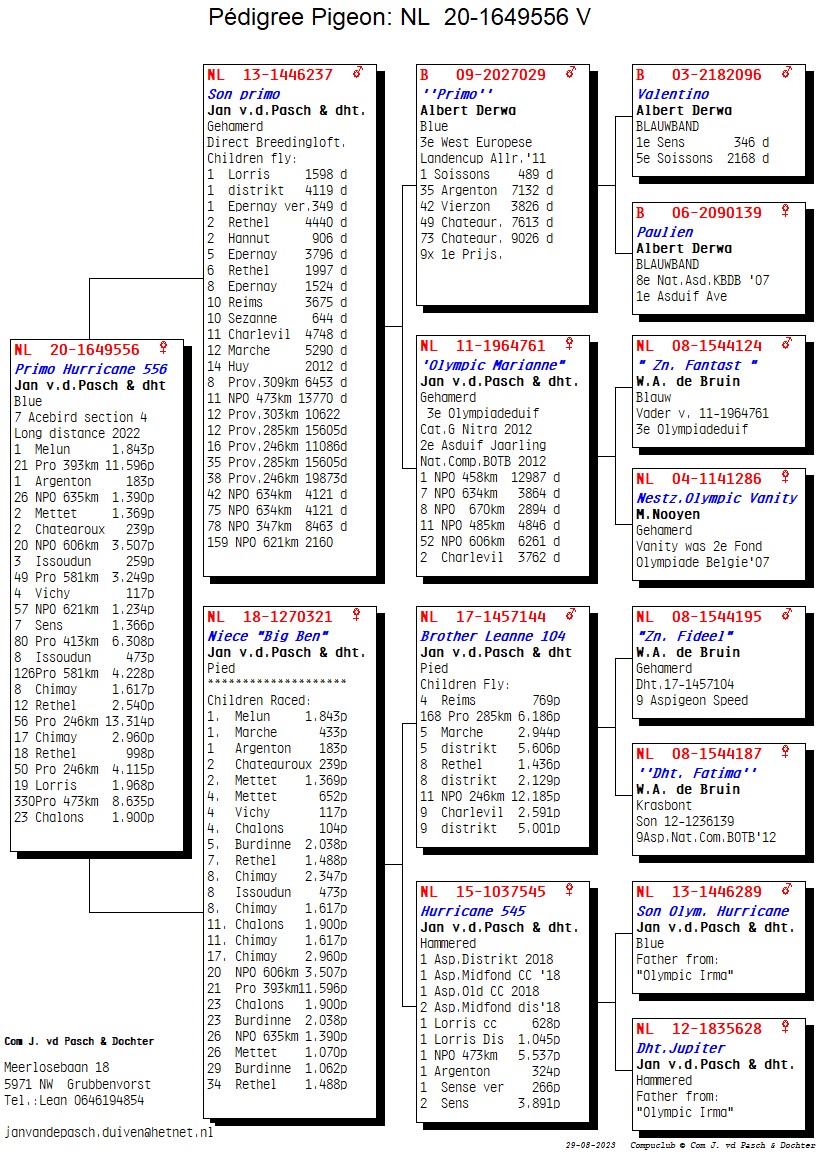Select the male symbol next to B 09-2027029
The width and height of the screenshot is (816, 1172).
pos(571,74)
